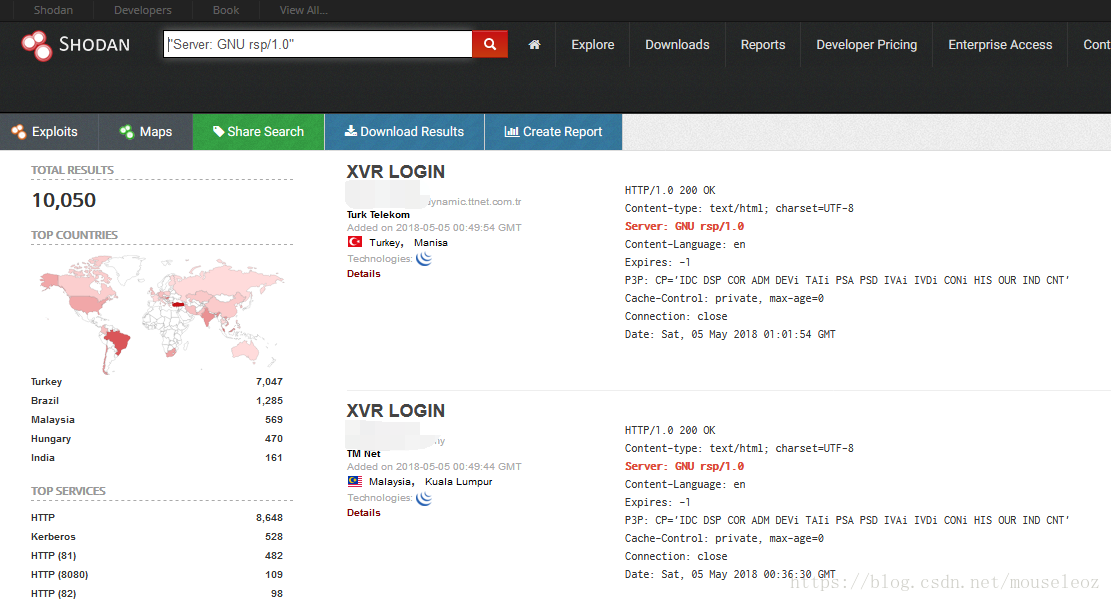The width and height of the screenshot is (1111, 602).
Task: Click the red search magnifier button
Action: coord(490,44)
